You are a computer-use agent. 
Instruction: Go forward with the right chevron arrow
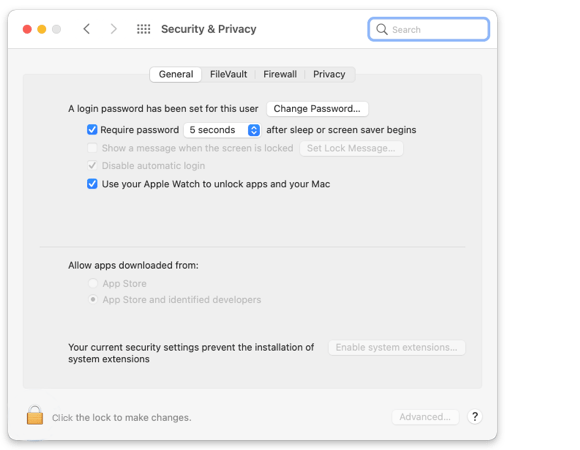114,29
